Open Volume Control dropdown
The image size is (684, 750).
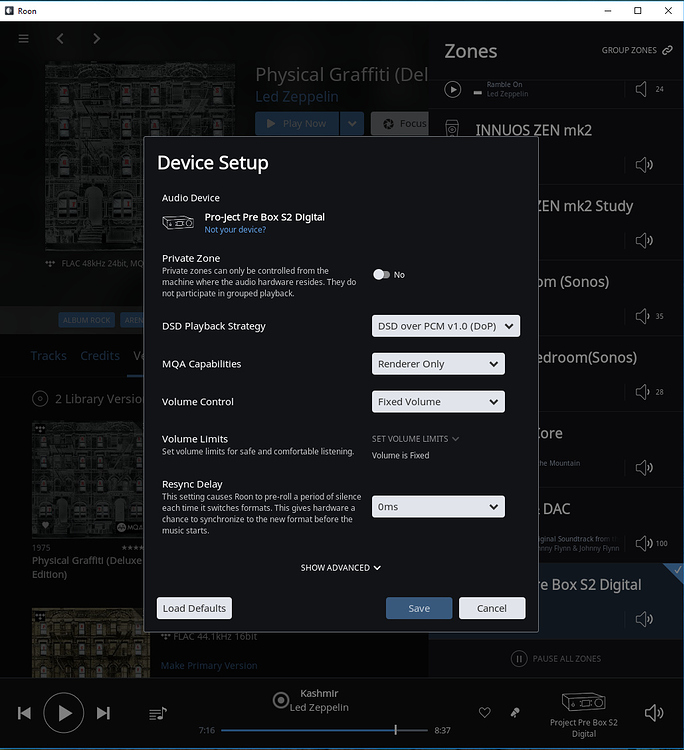click(x=438, y=402)
